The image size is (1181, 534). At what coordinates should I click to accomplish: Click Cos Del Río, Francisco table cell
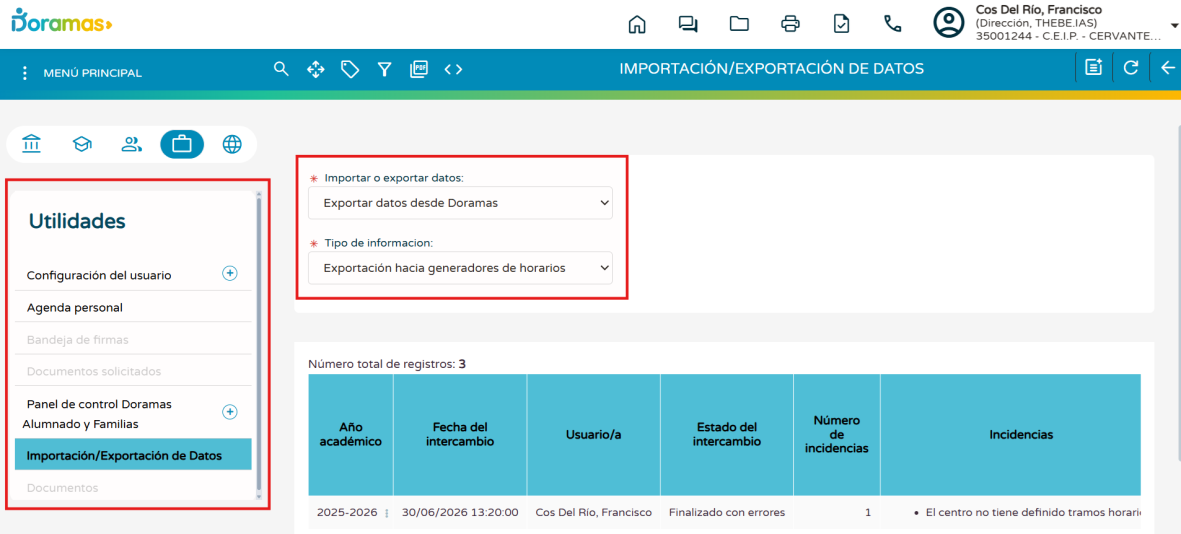pyautogui.click(x=594, y=512)
